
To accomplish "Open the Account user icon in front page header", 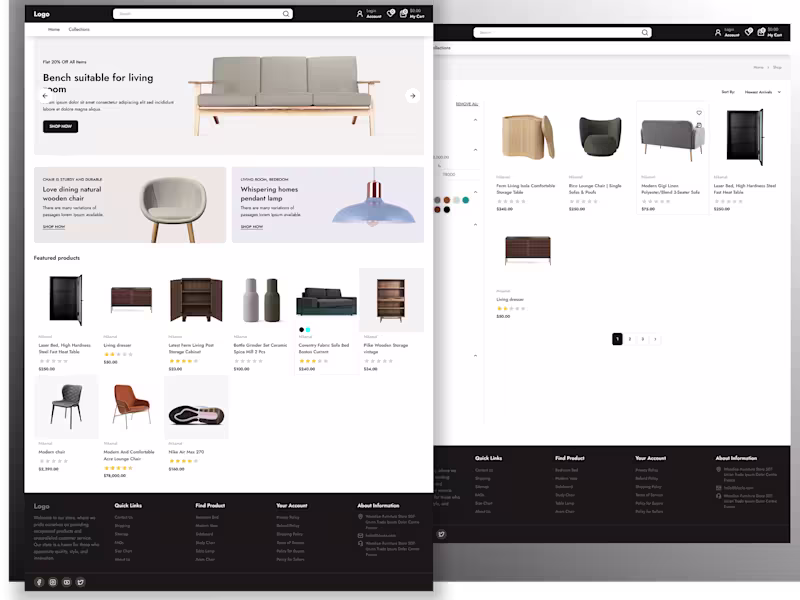I will pos(360,14).
